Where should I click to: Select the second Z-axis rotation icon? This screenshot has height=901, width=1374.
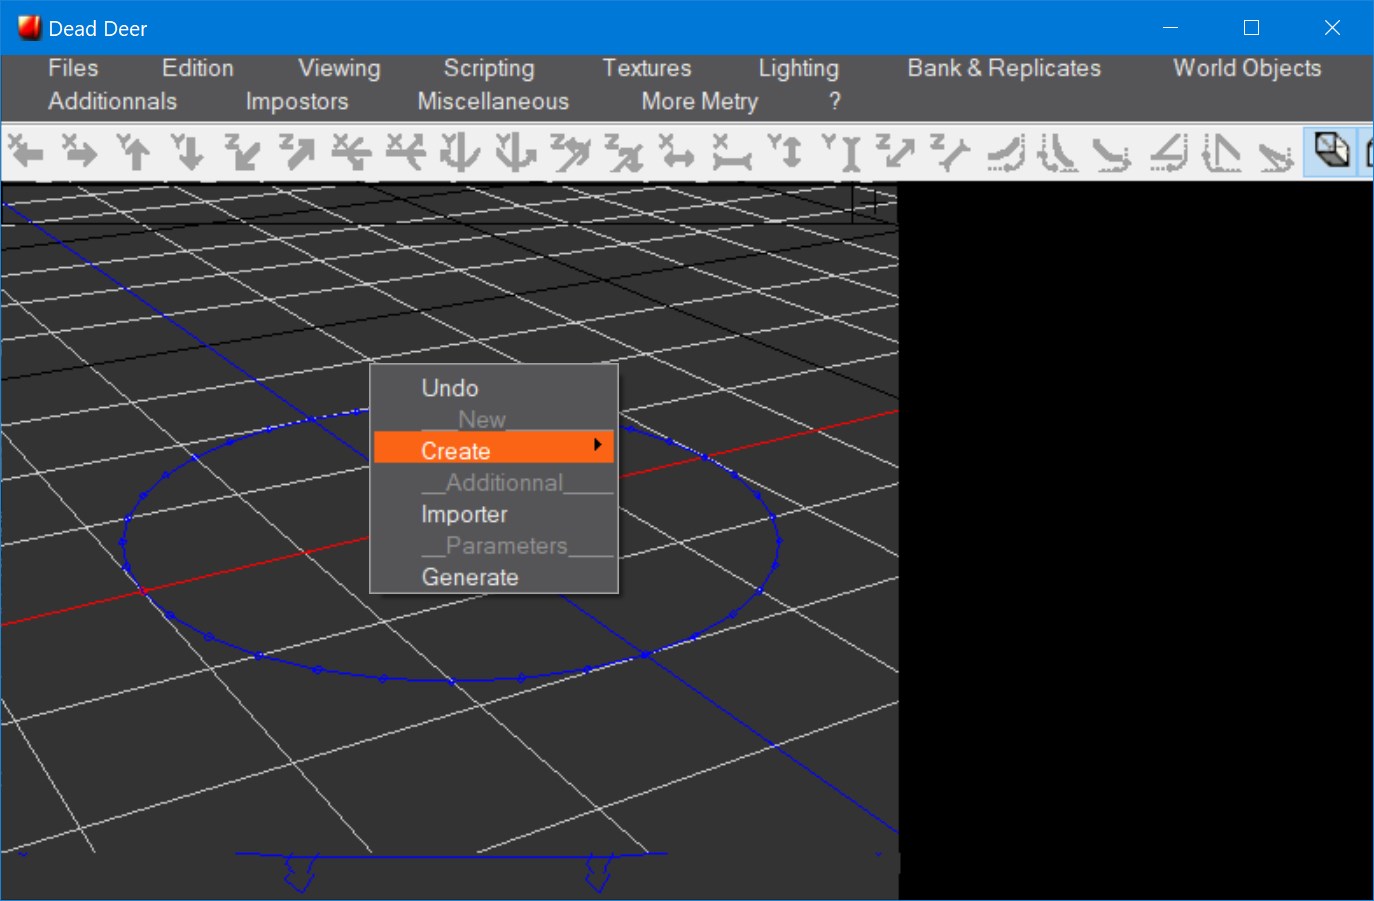pyautogui.click(x=623, y=152)
